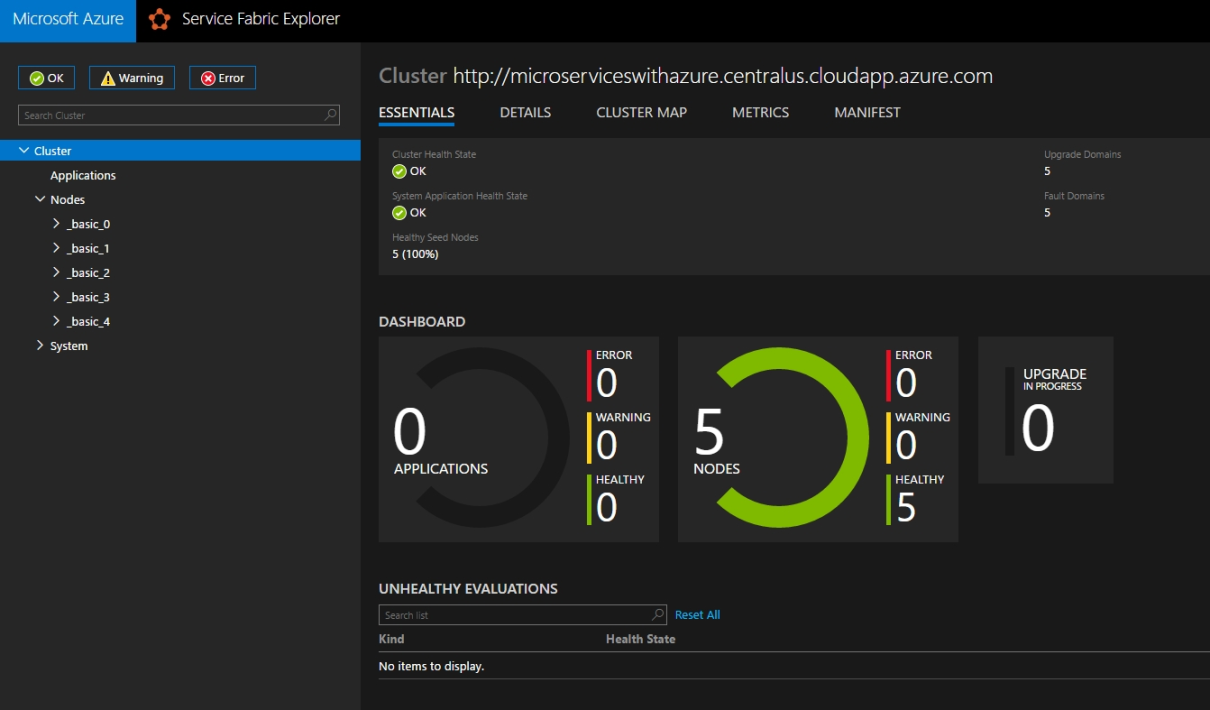Select the System tree row label

coord(69,346)
